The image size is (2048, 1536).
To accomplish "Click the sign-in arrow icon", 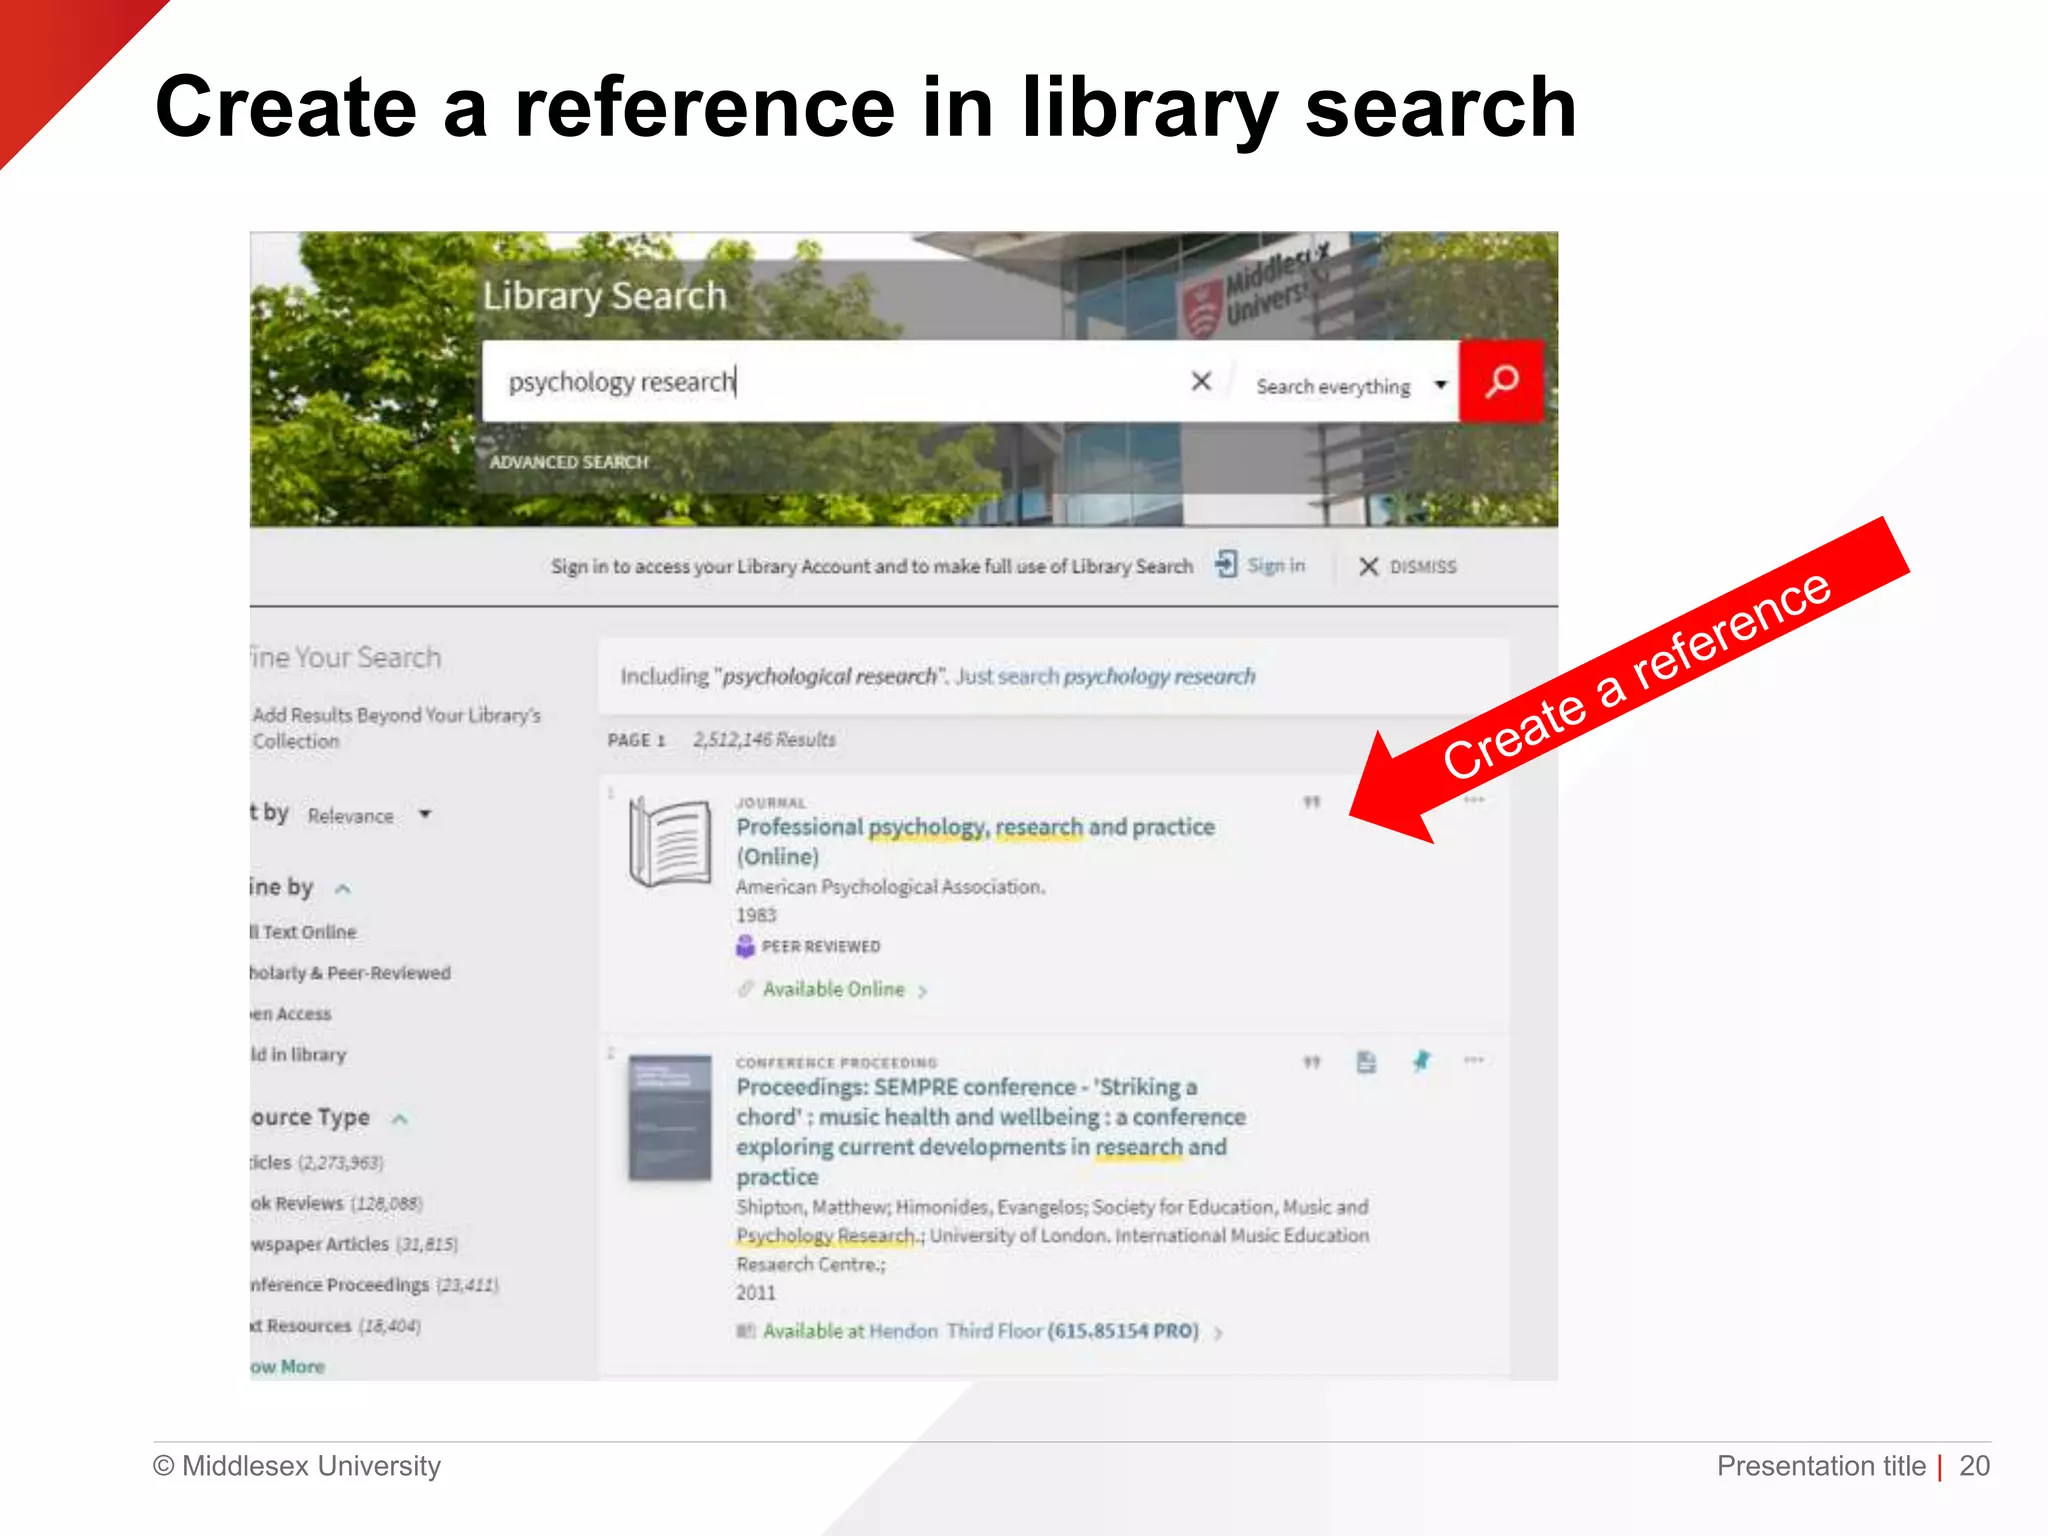I will (x=1226, y=565).
